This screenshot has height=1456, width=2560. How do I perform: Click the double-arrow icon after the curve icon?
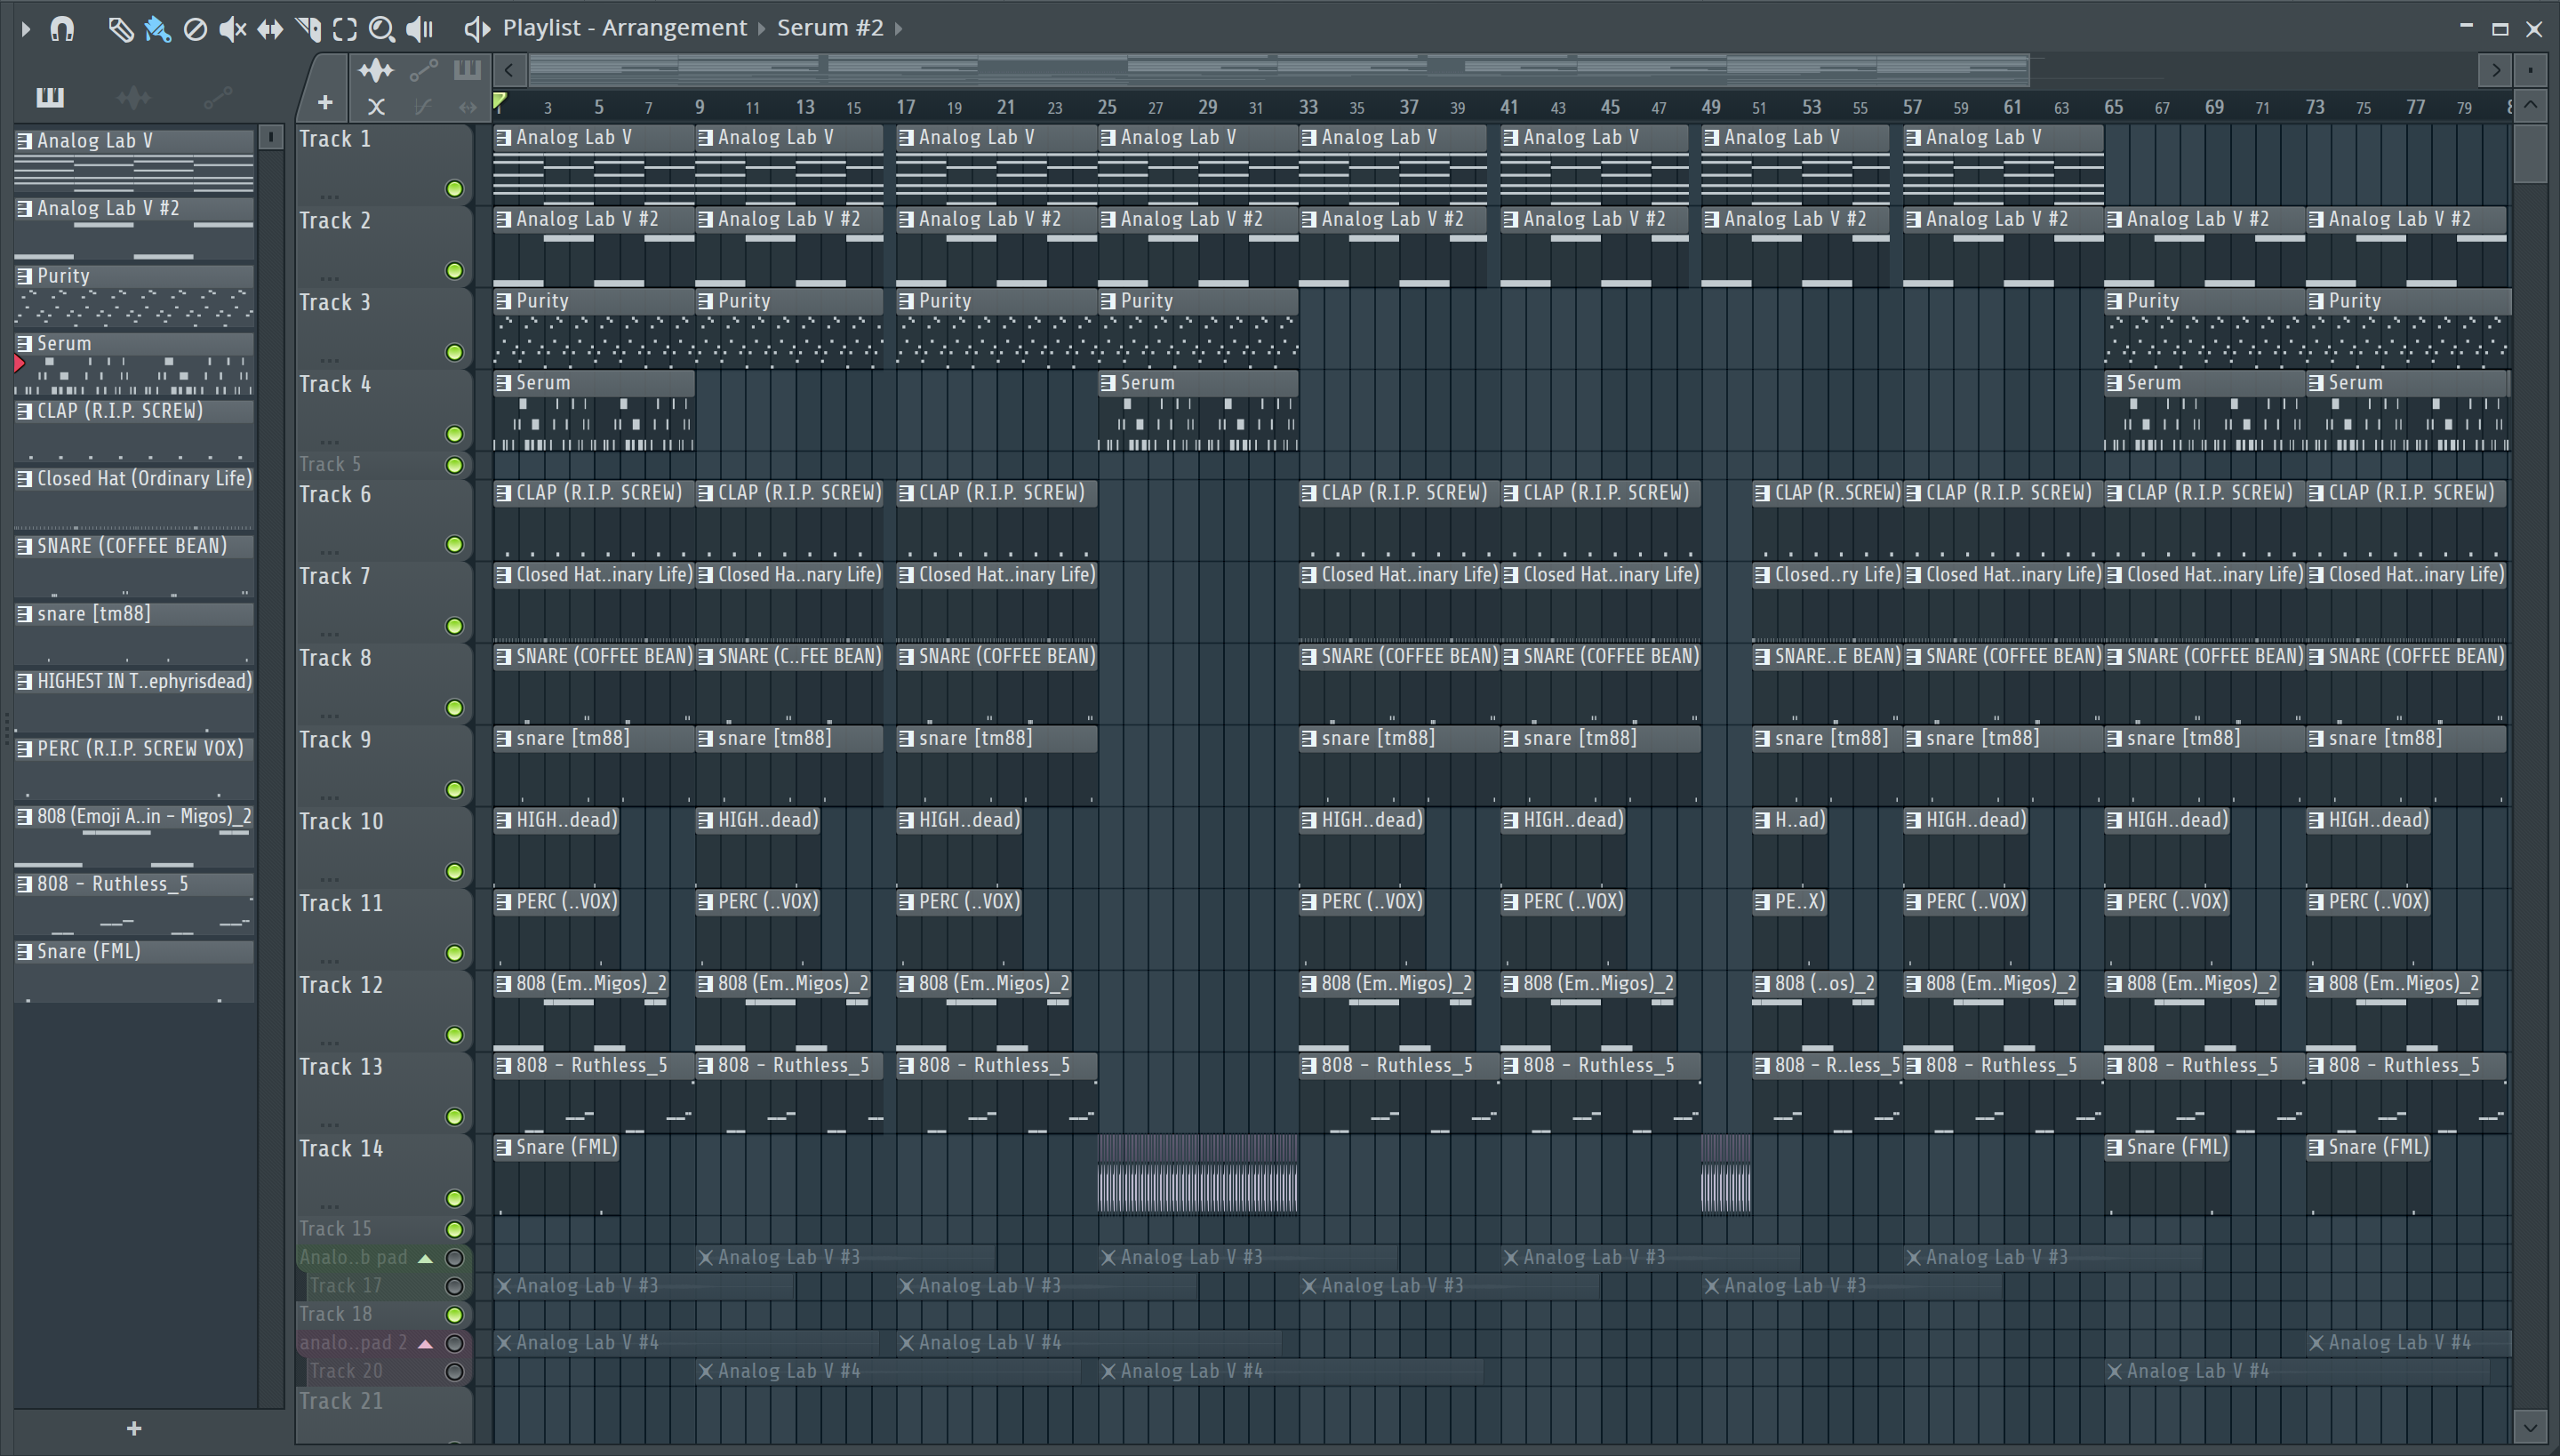[x=467, y=106]
